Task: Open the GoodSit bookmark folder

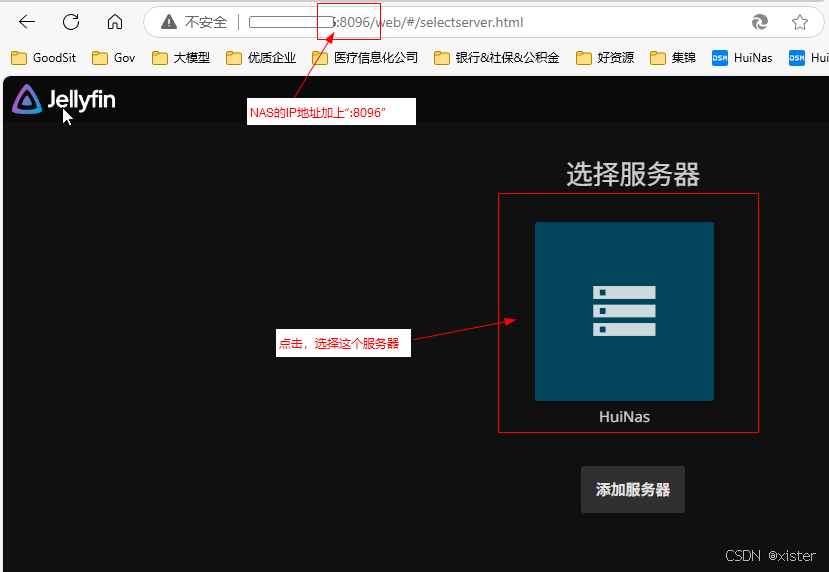Action: click(x=43, y=58)
